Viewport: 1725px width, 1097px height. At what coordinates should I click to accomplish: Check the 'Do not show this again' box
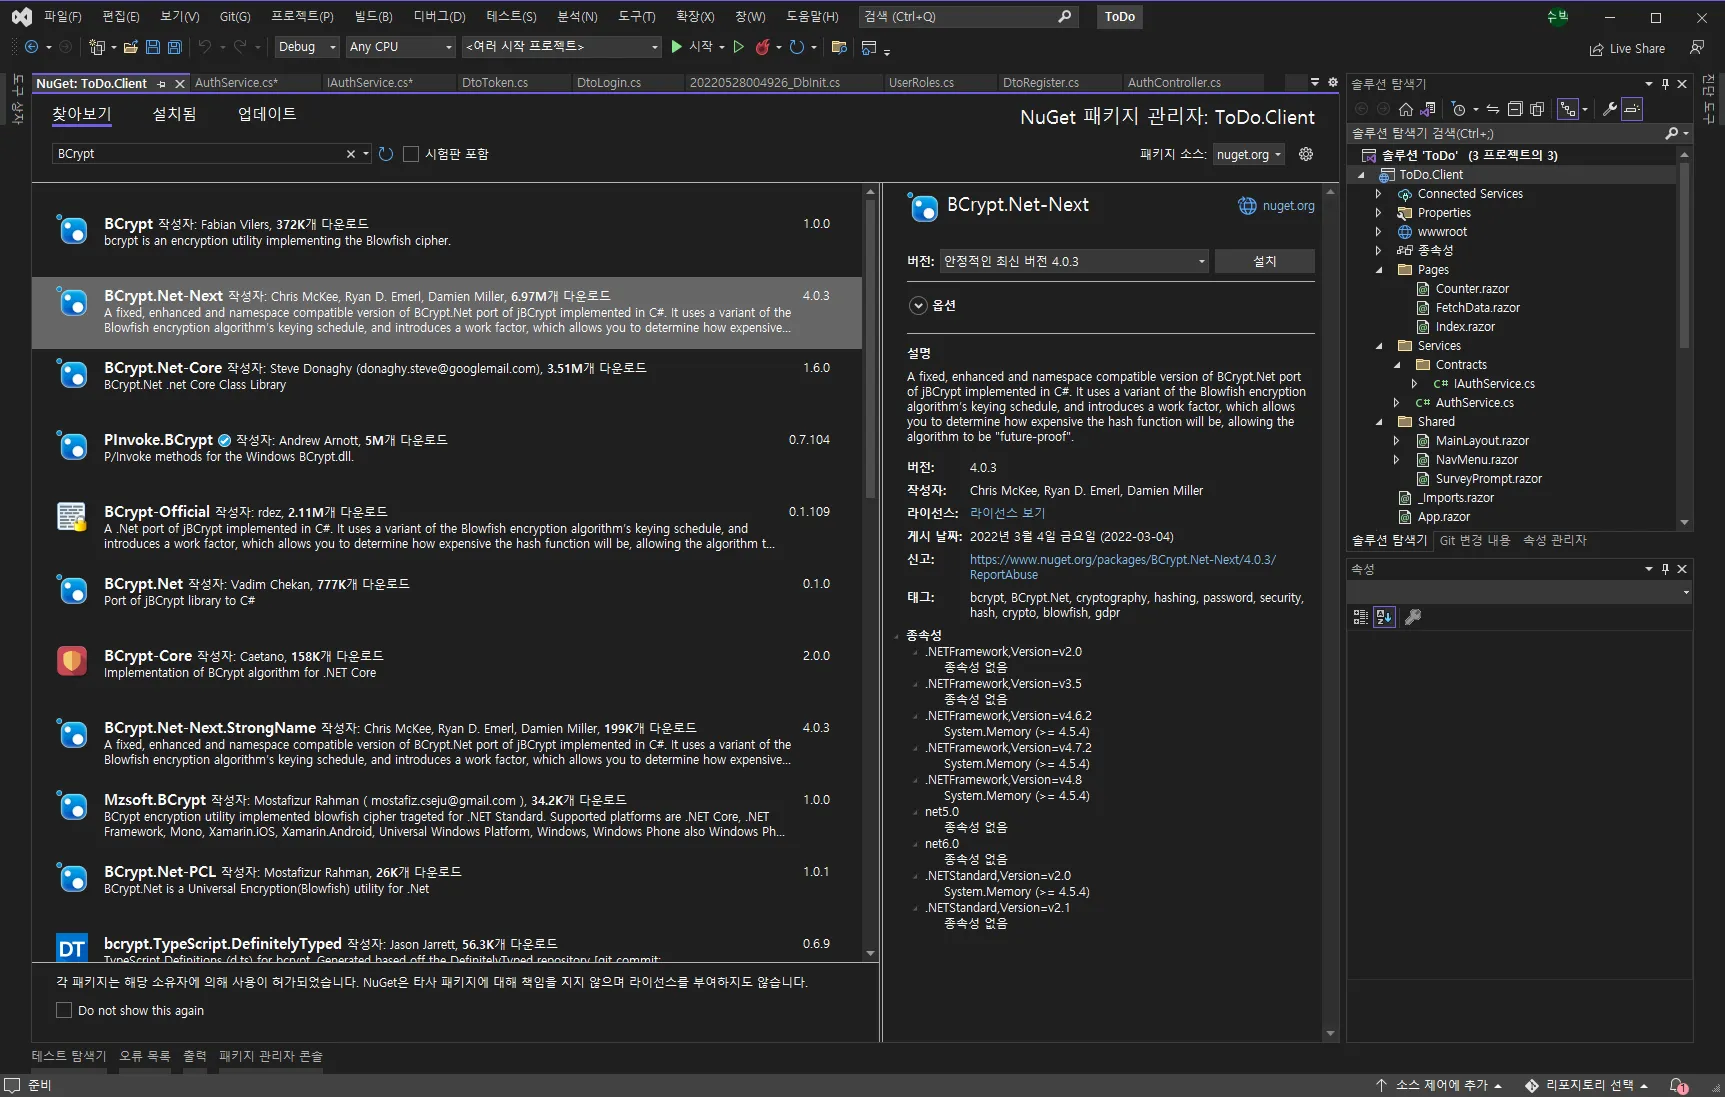tap(65, 1010)
